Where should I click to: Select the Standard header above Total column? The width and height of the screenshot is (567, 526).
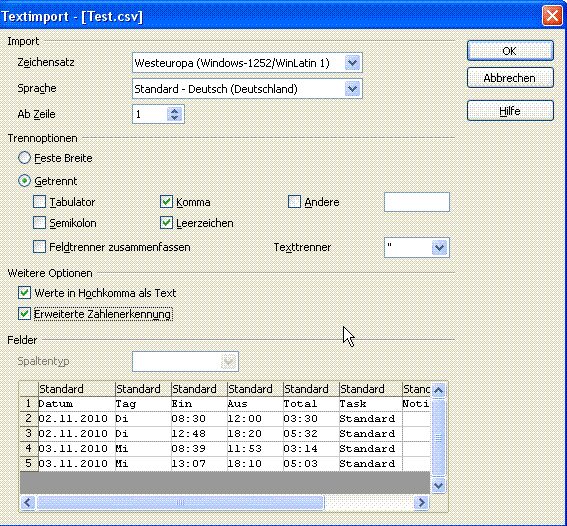pyautogui.click(x=311, y=389)
